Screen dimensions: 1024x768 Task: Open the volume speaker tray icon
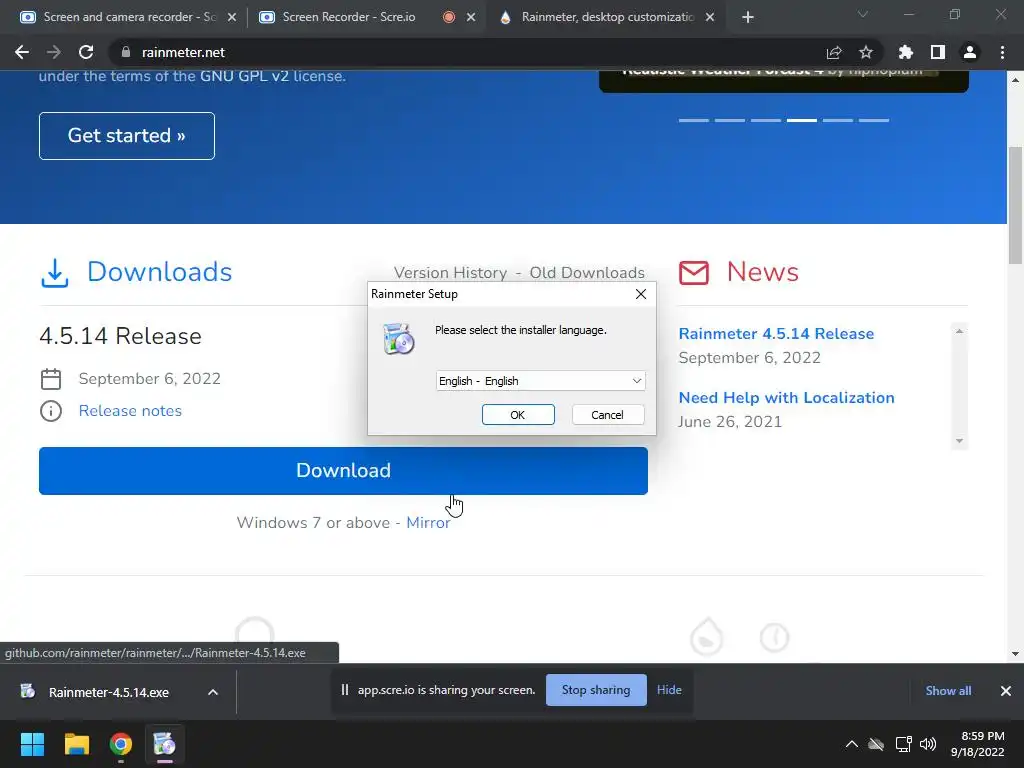coord(927,744)
